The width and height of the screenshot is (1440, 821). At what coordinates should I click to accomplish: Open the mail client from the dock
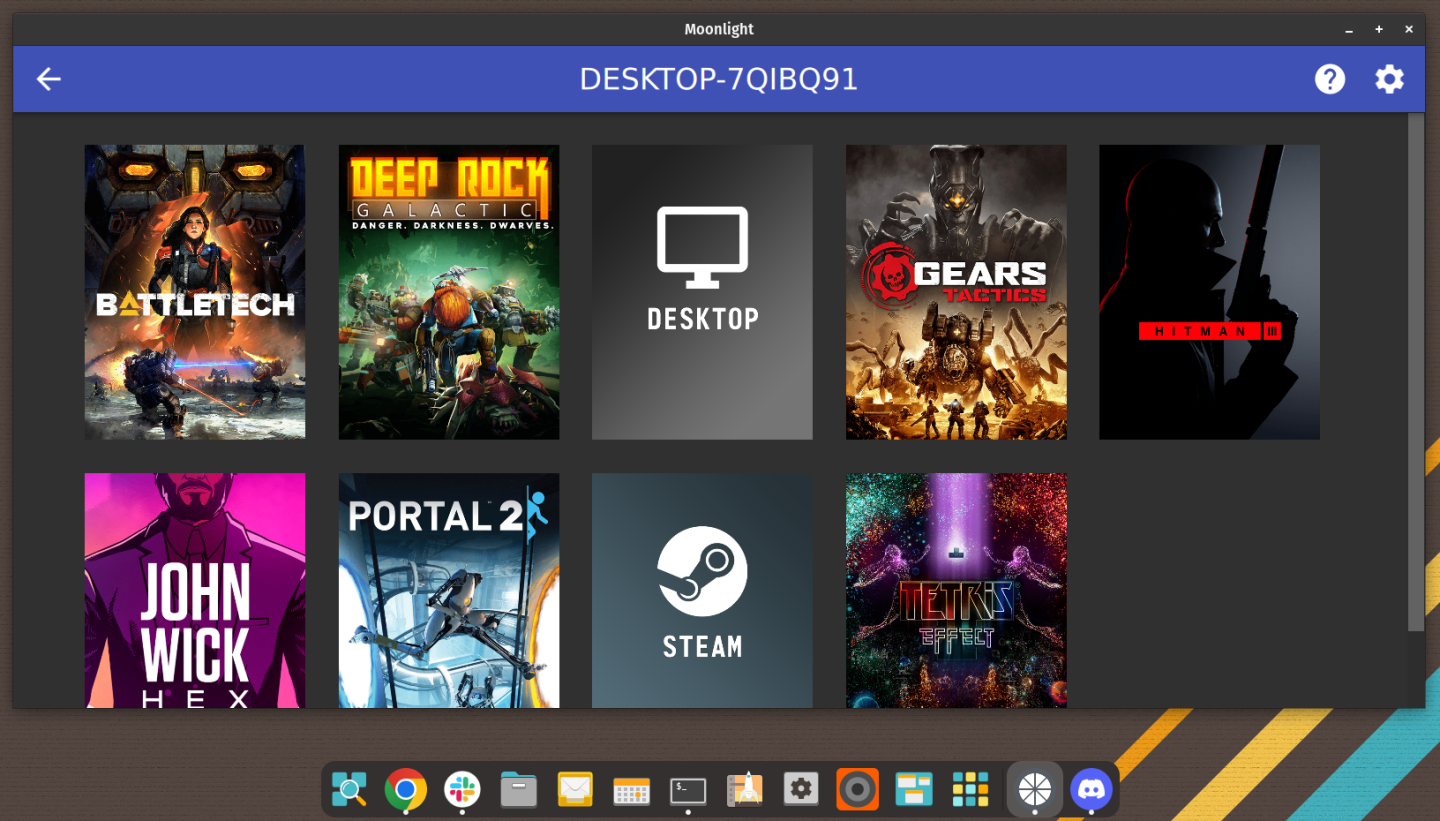(x=575, y=789)
